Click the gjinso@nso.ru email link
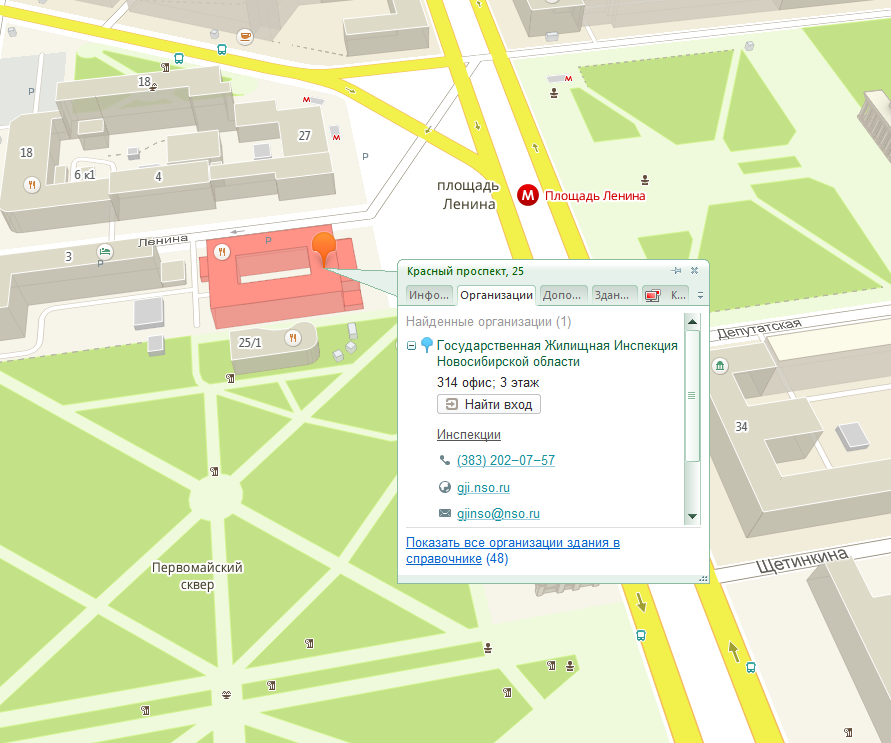This screenshot has width=891, height=743. [498, 514]
